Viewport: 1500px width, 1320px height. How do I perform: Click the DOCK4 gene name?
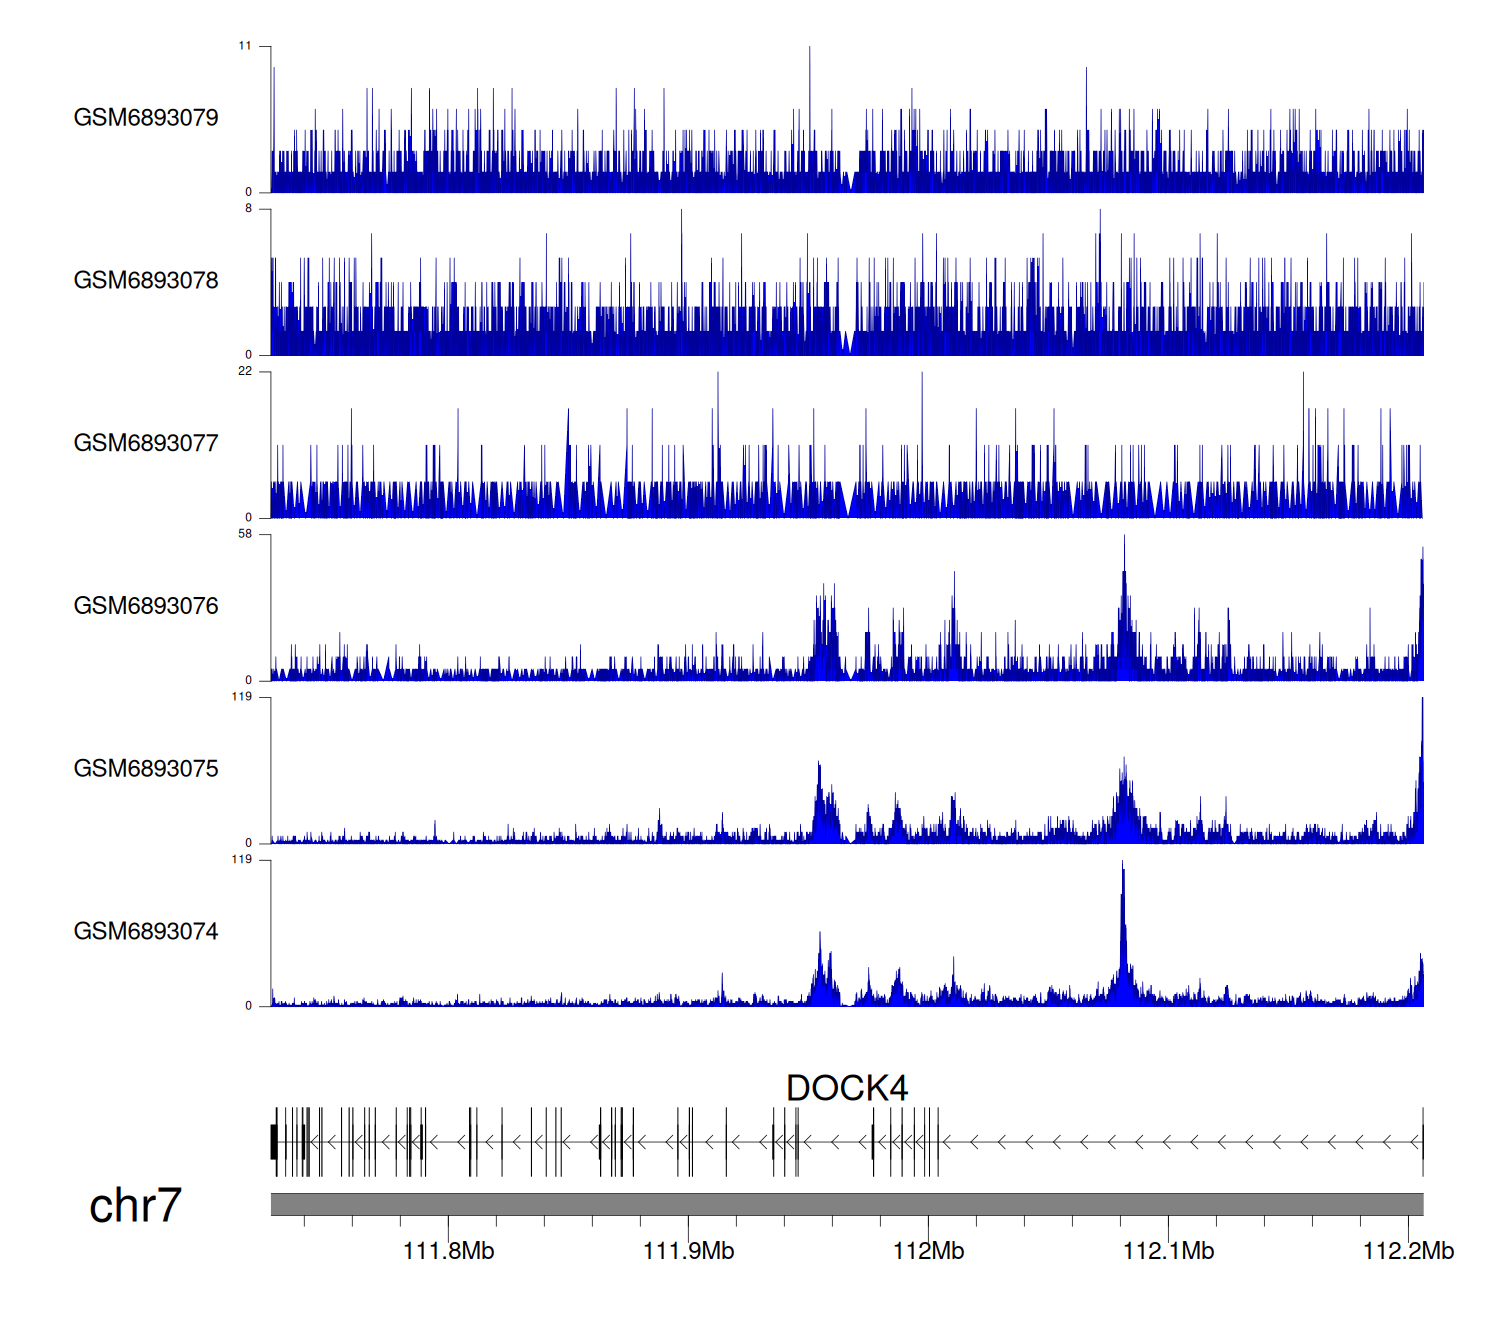(846, 1088)
